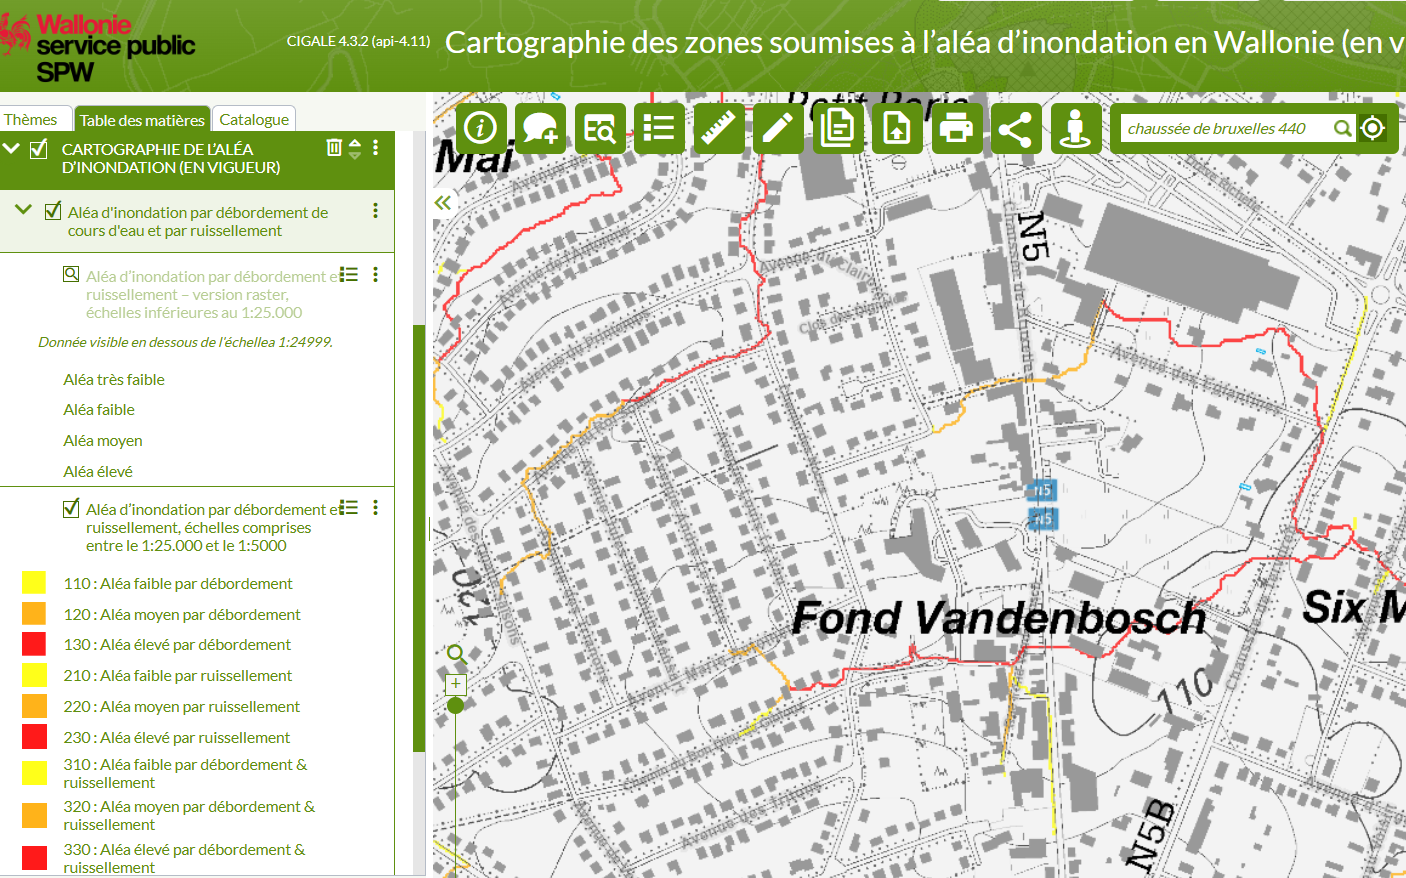Toggle the débordement de cours d'eau group checkbox
The height and width of the screenshot is (878, 1406).
(53, 211)
